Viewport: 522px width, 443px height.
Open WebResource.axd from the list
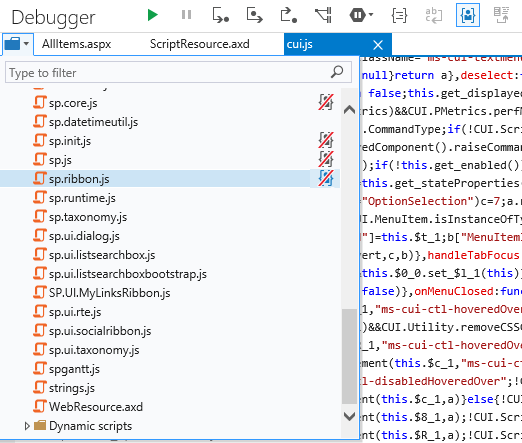(96, 407)
